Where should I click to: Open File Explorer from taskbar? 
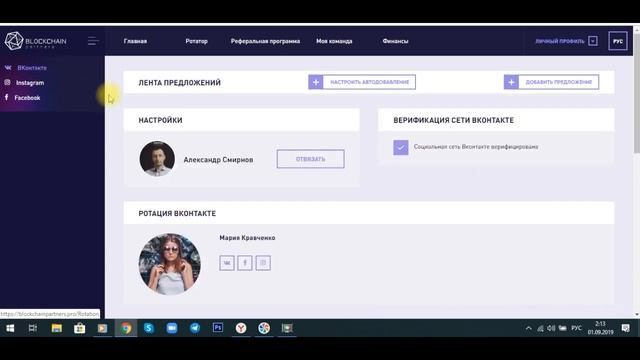click(56, 328)
